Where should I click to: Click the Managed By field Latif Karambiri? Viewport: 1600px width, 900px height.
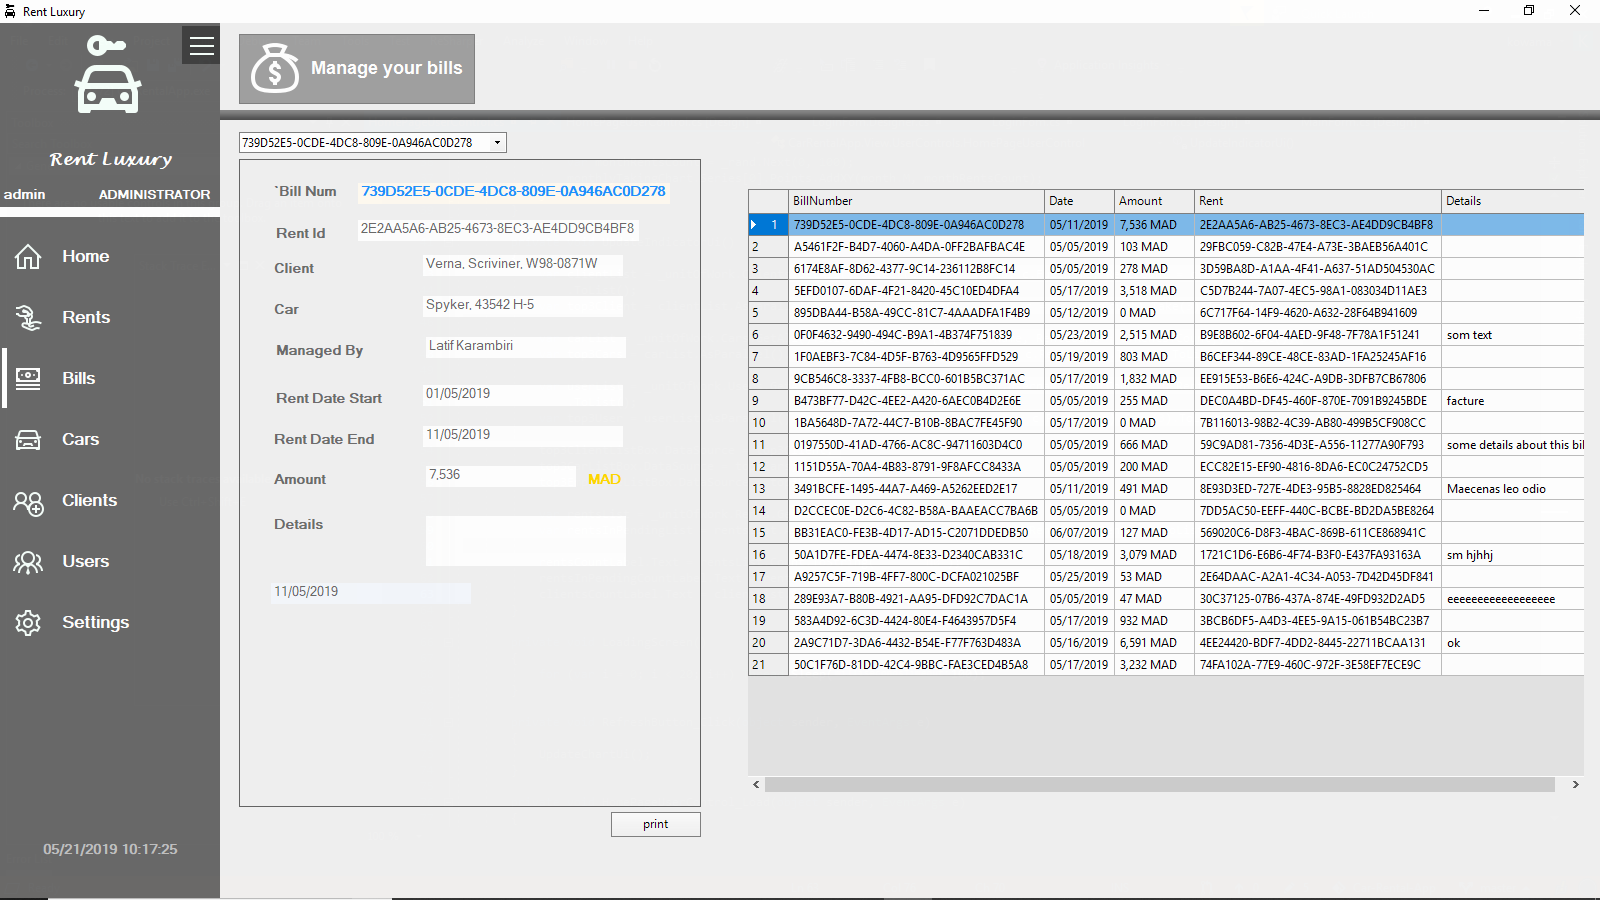coord(526,347)
